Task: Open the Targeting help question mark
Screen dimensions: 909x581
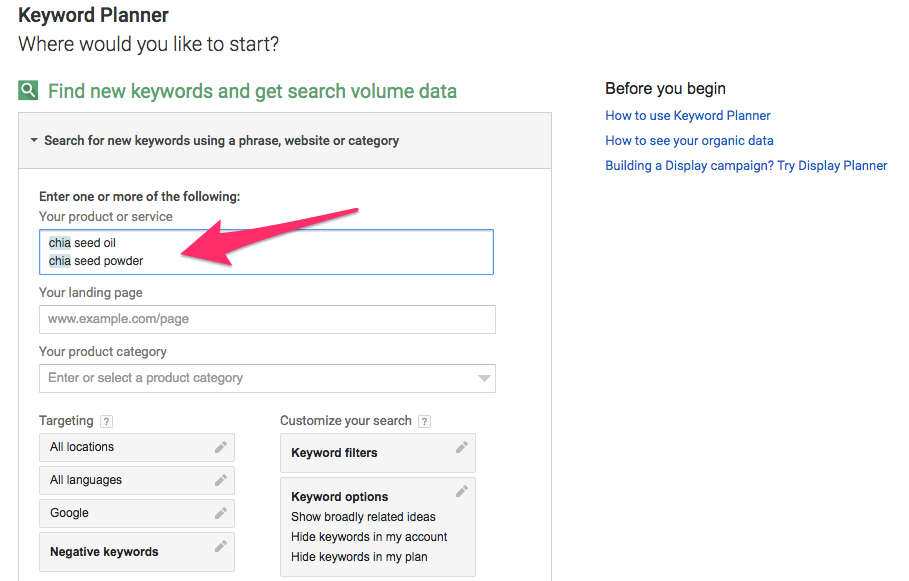Action: [x=107, y=422]
